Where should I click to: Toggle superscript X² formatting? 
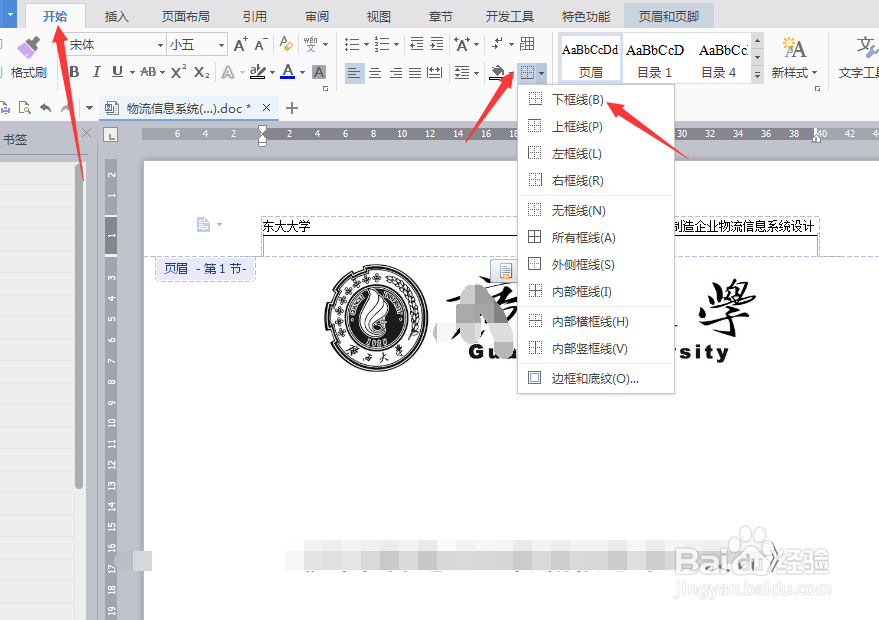[178, 72]
